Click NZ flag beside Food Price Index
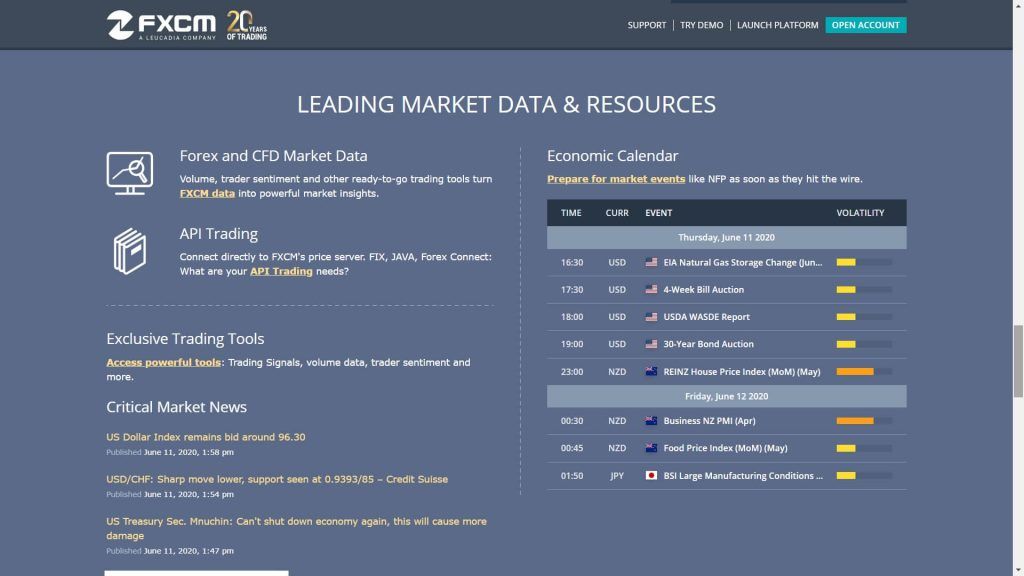1024x576 pixels. 651,448
